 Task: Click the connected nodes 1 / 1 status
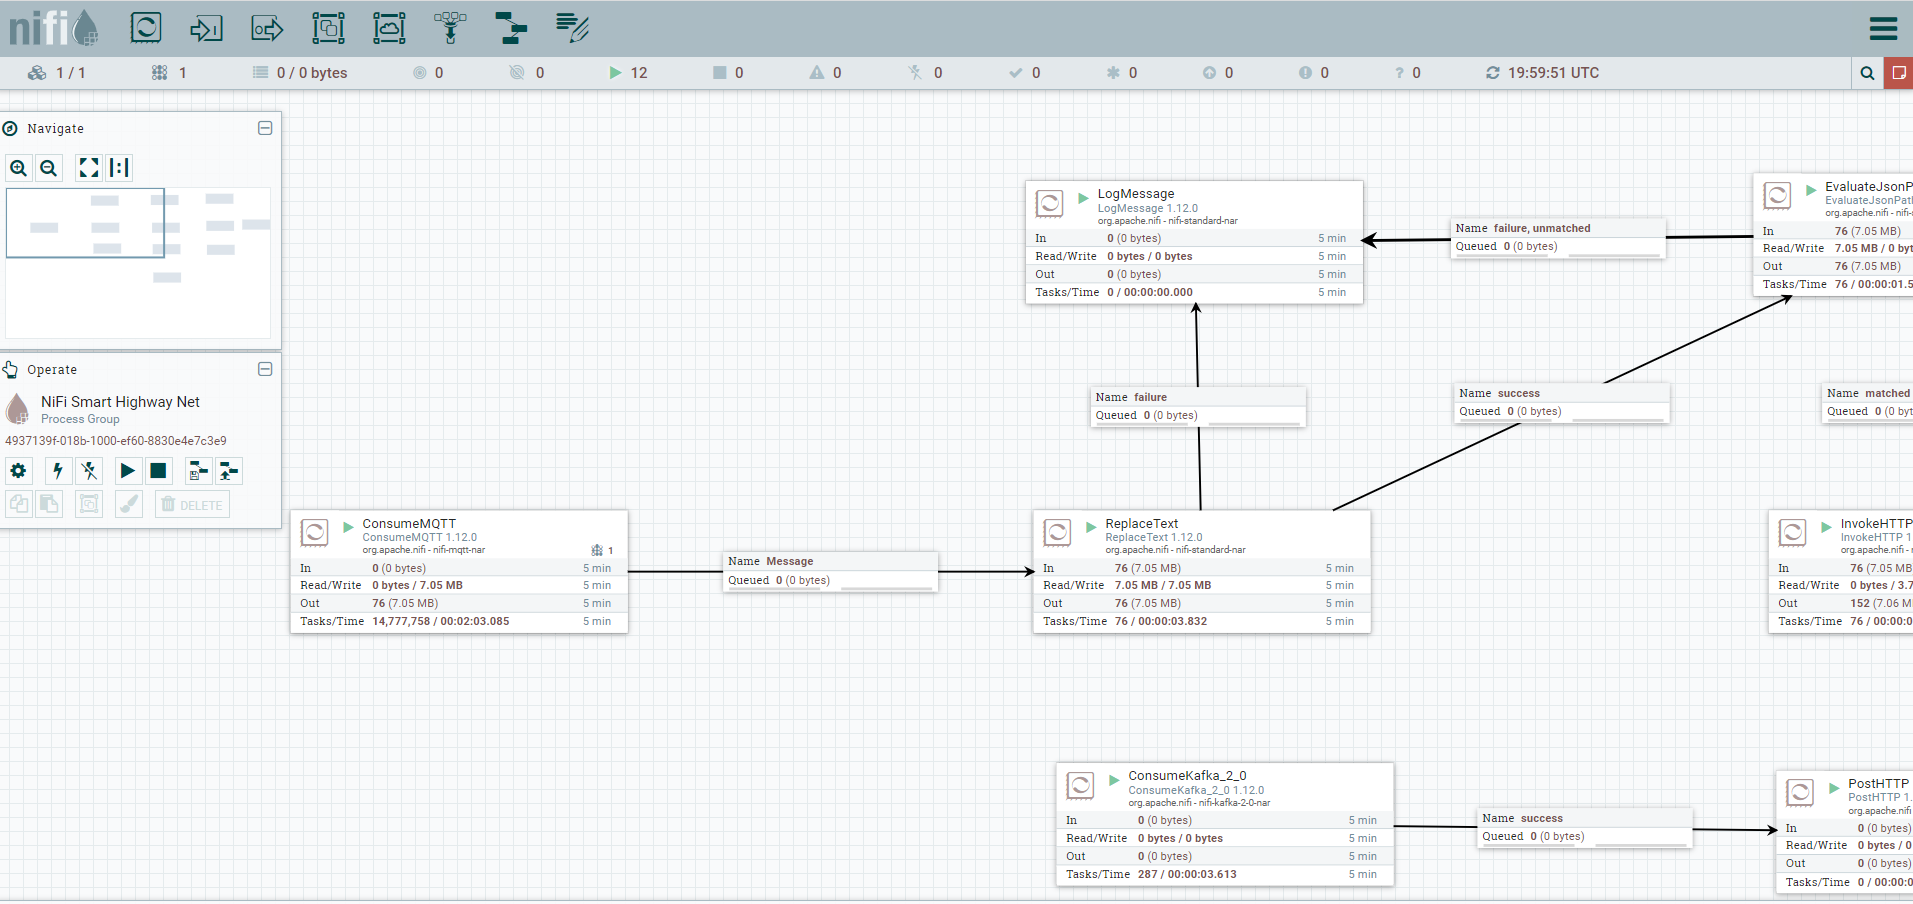tap(57, 73)
